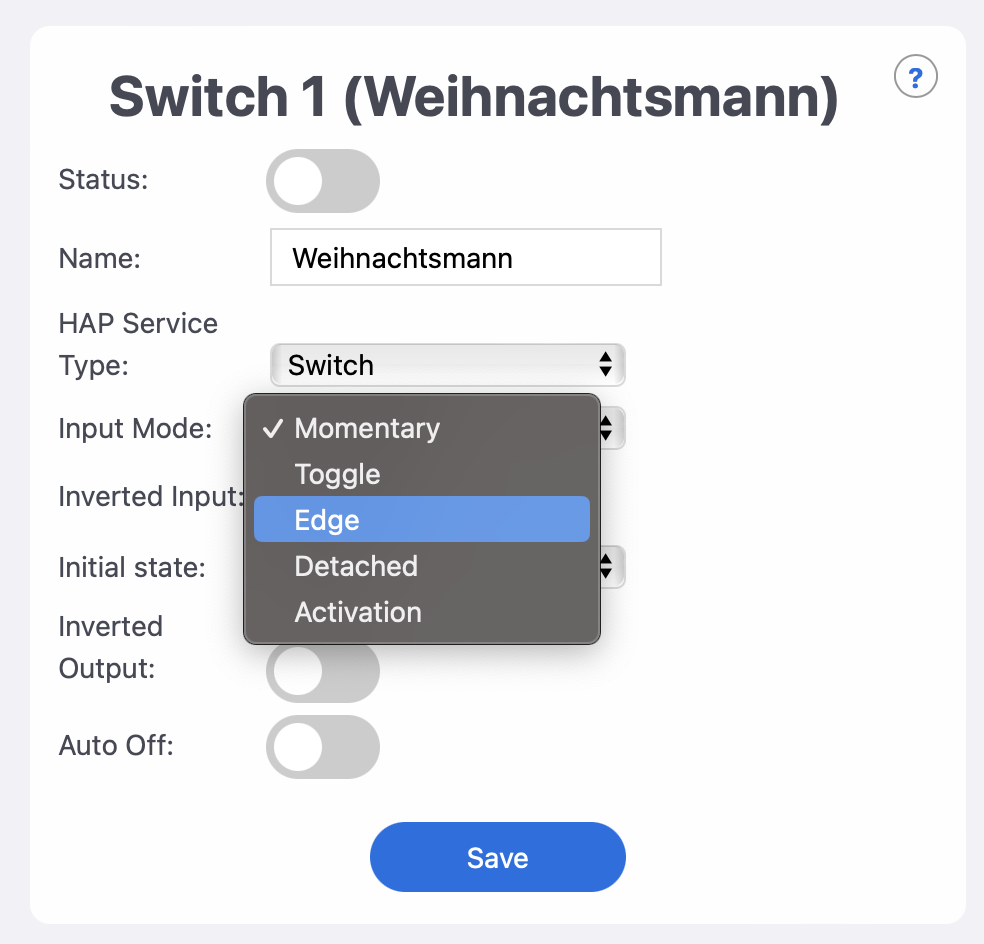Enable Inverted Output
The height and width of the screenshot is (944, 984).
point(322,670)
